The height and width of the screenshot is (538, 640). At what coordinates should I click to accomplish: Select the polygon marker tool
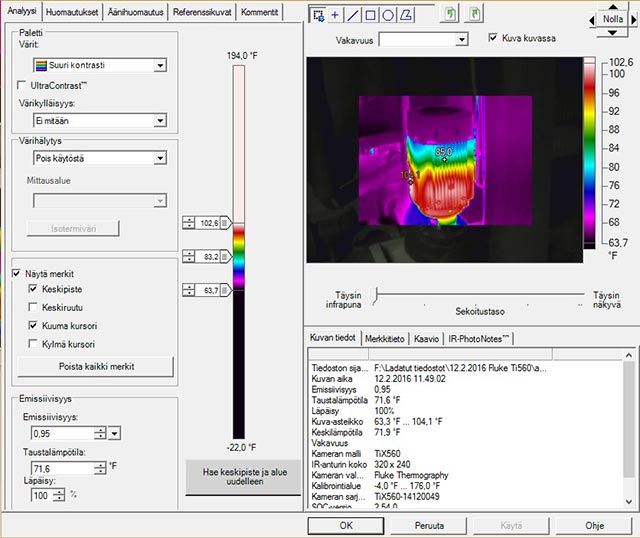[406, 15]
